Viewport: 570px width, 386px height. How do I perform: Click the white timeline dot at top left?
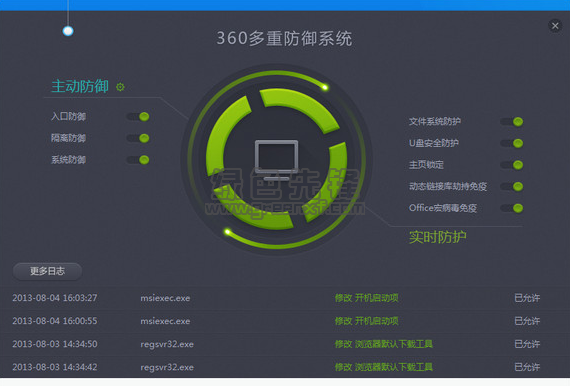point(68,31)
